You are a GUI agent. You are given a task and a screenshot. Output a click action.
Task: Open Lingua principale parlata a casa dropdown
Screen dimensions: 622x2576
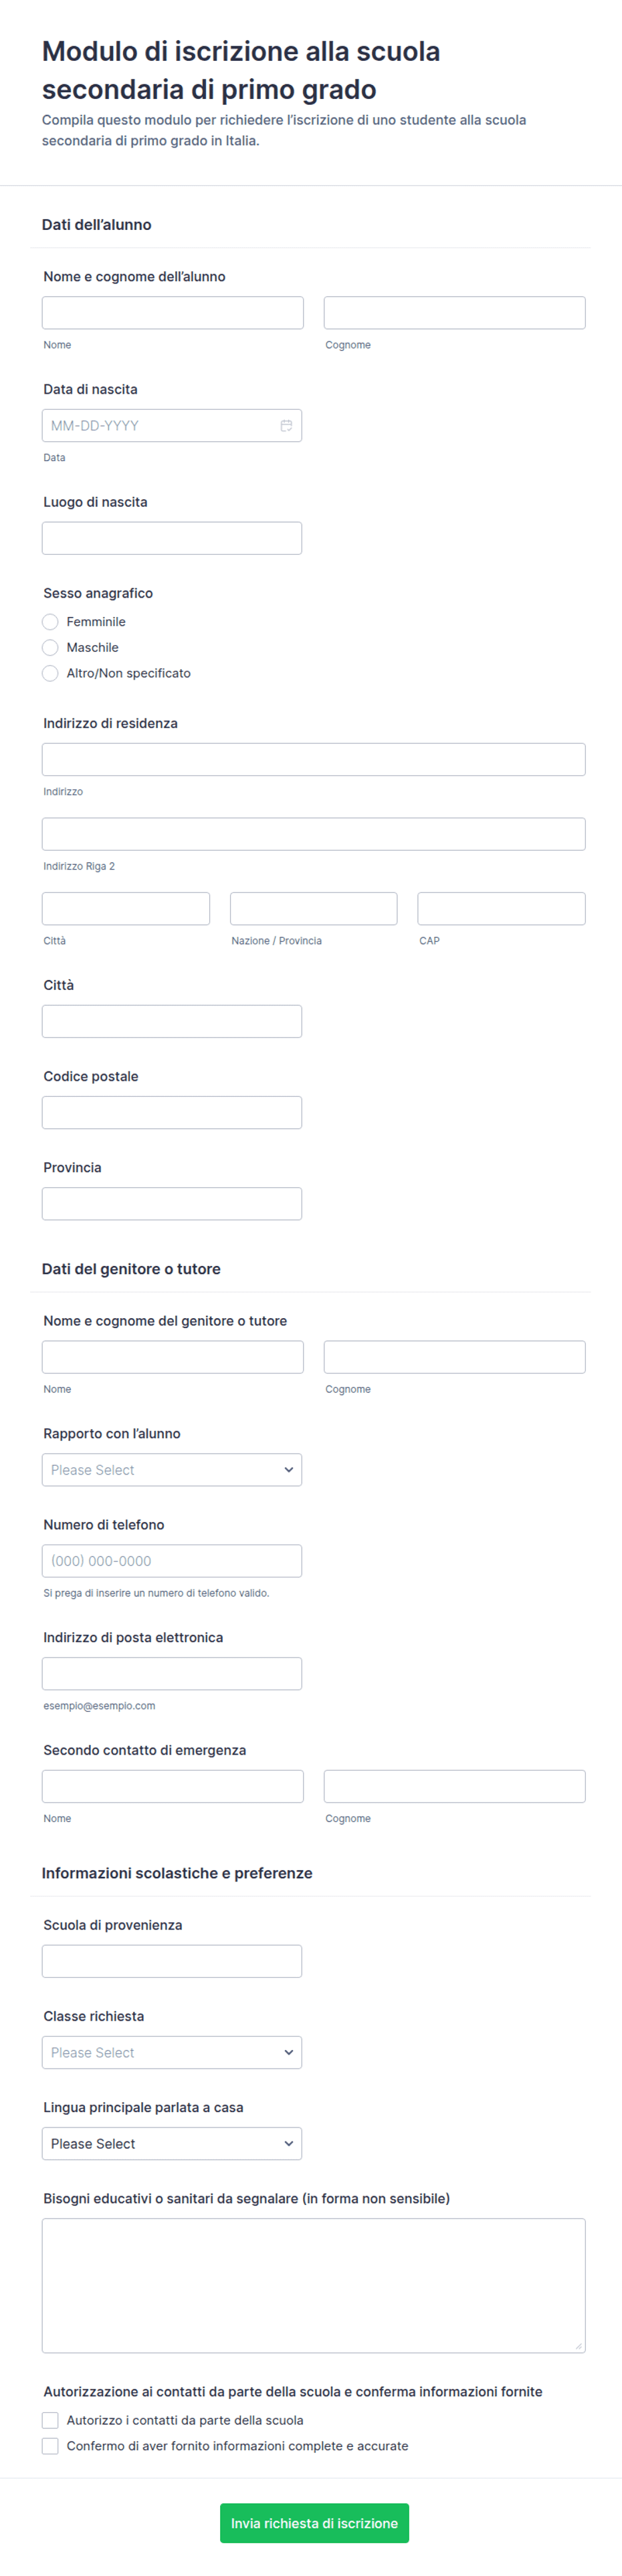pos(172,2144)
